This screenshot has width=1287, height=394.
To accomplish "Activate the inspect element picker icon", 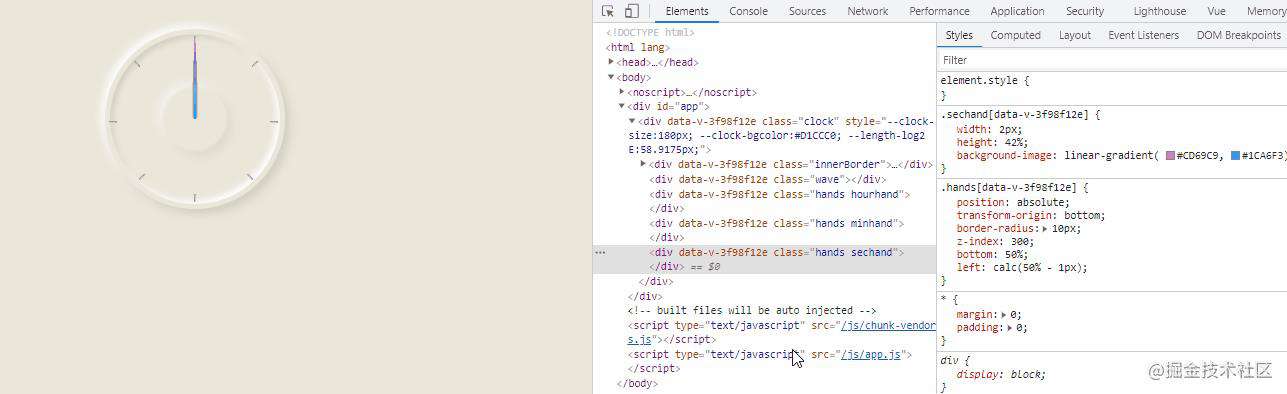I will (608, 11).
